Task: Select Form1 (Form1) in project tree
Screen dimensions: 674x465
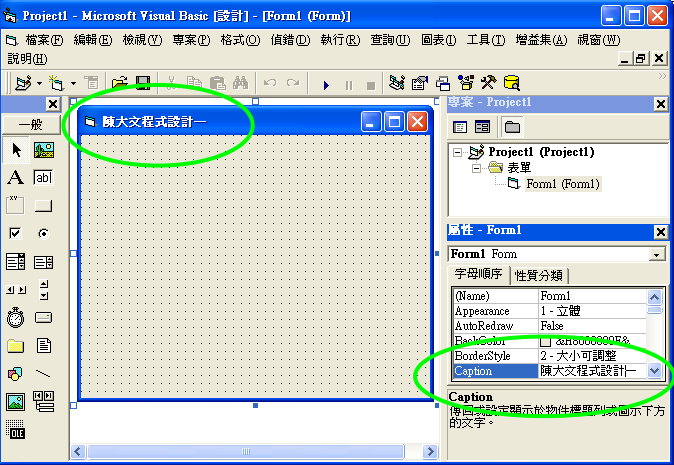Action: (562, 184)
